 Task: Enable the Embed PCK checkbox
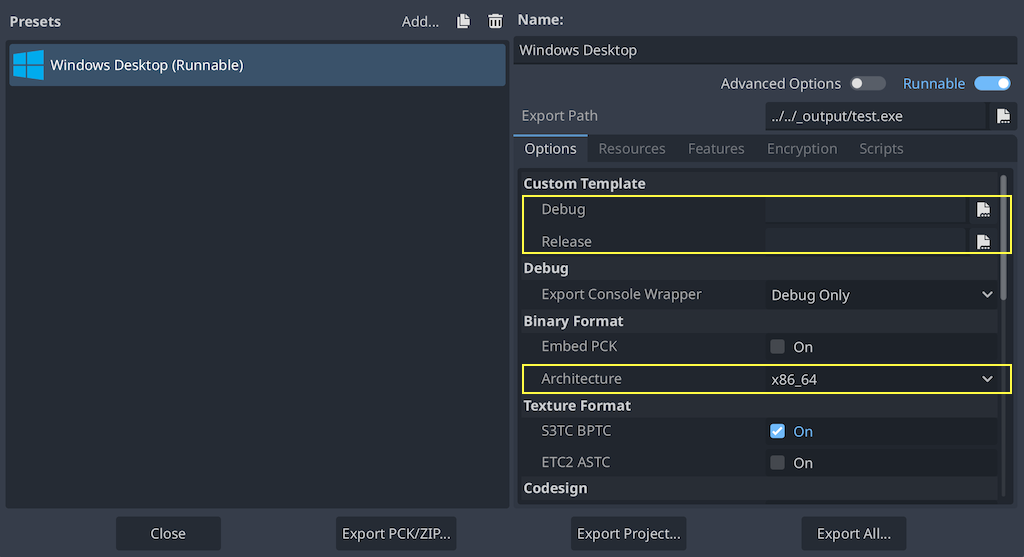pos(778,347)
